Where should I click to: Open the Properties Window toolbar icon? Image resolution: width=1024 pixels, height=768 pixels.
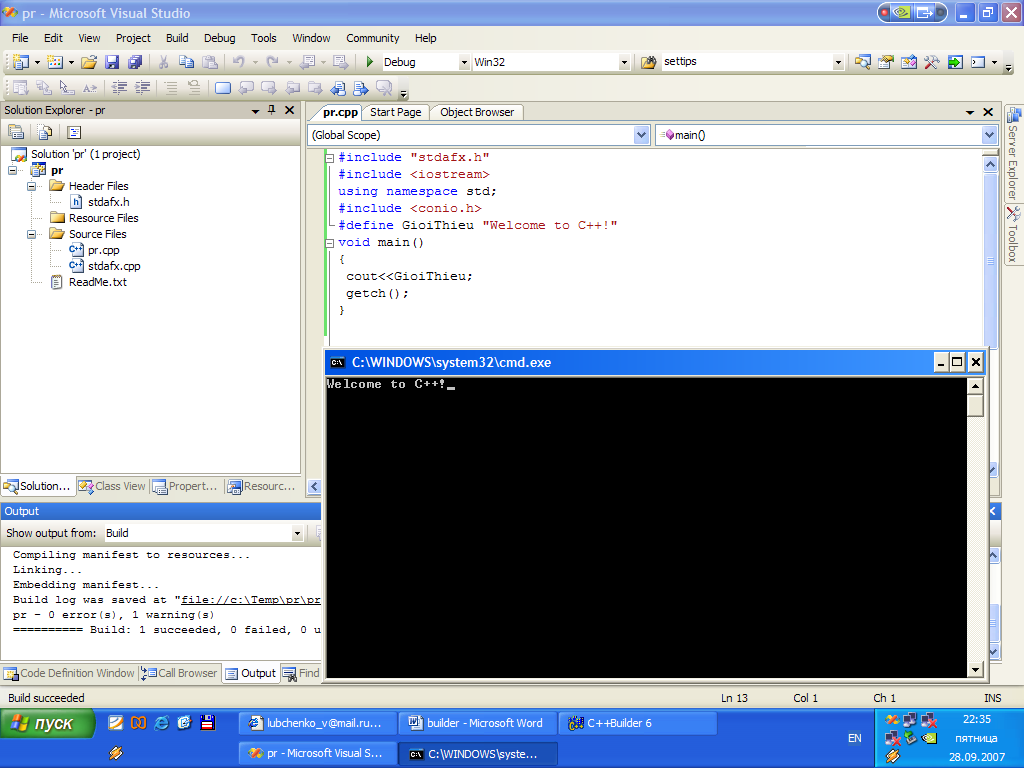coord(886,62)
